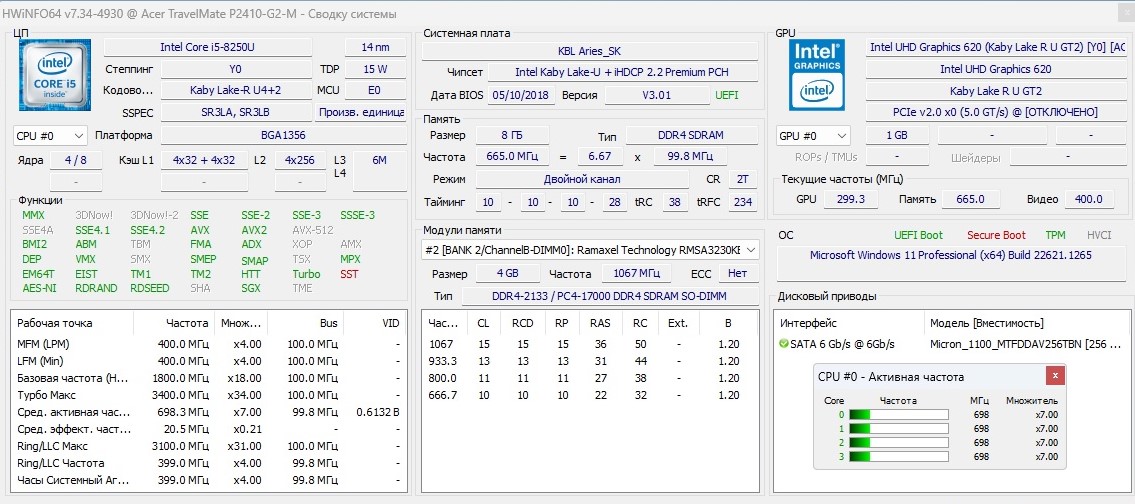Click the Рабочая точка column header

(55, 323)
